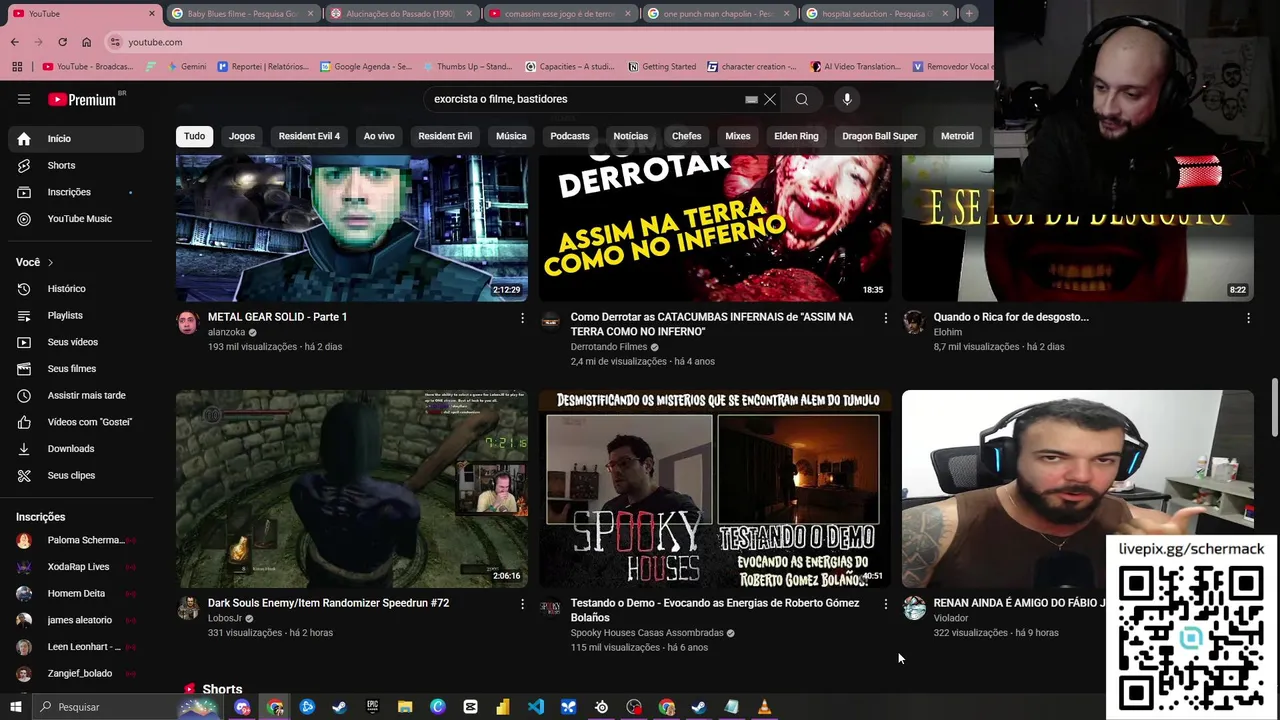
Task: Play Dark Souls Randomizer Speedrun thumbnail
Action: pos(352,489)
